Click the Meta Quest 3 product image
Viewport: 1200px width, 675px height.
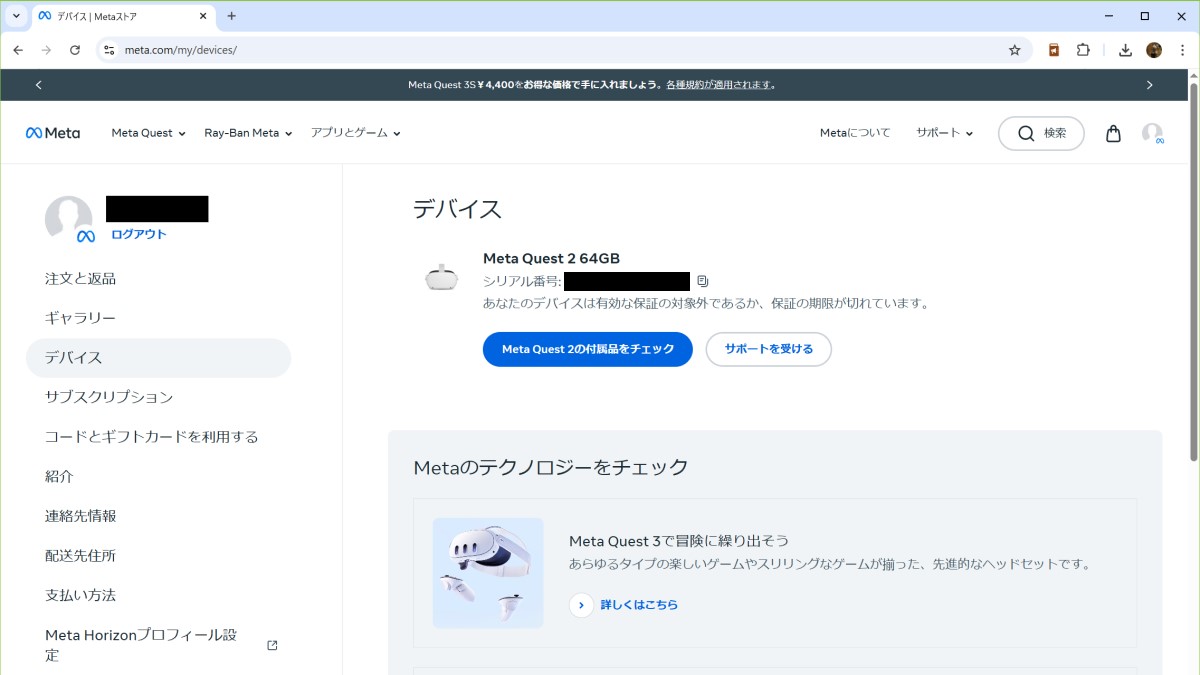[488, 573]
